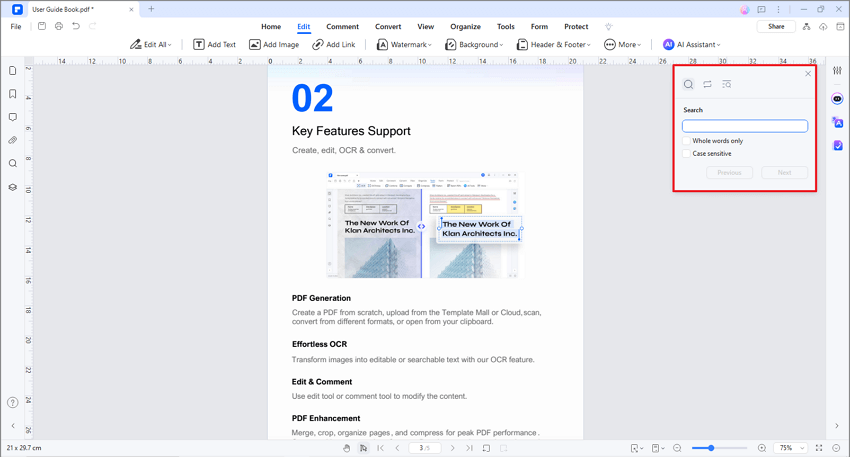Click the lightbulb tips icon
Screen dimensions: 850x457
[609, 27]
